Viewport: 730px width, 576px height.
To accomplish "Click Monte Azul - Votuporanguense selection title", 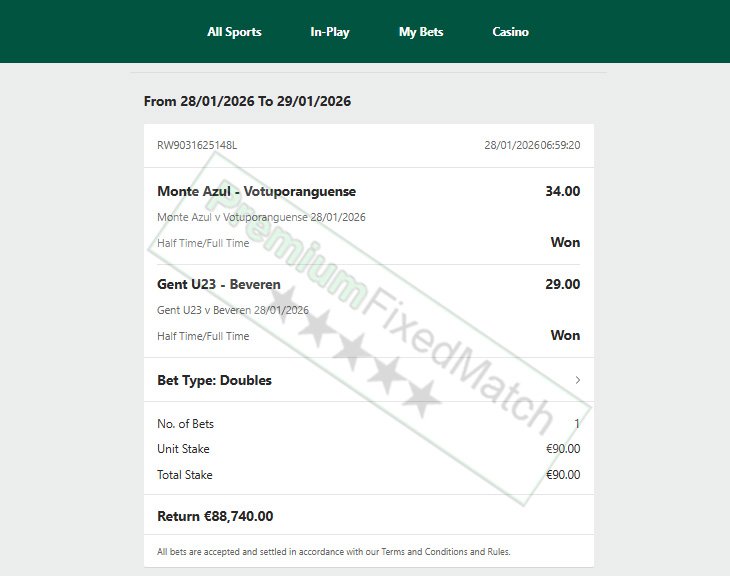I will tap(257, 191).
